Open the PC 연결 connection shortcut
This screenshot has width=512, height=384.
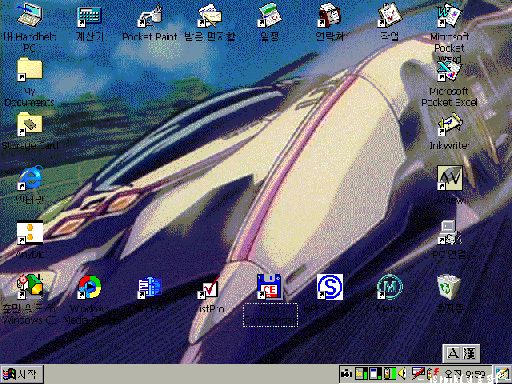[450, 233]
